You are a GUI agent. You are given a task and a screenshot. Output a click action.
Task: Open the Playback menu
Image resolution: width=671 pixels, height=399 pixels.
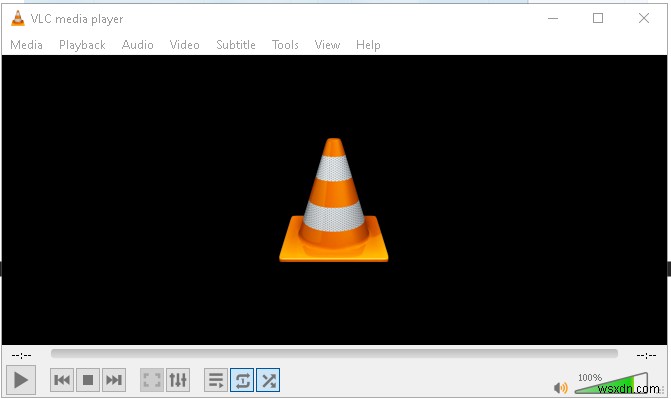[82, 45]
